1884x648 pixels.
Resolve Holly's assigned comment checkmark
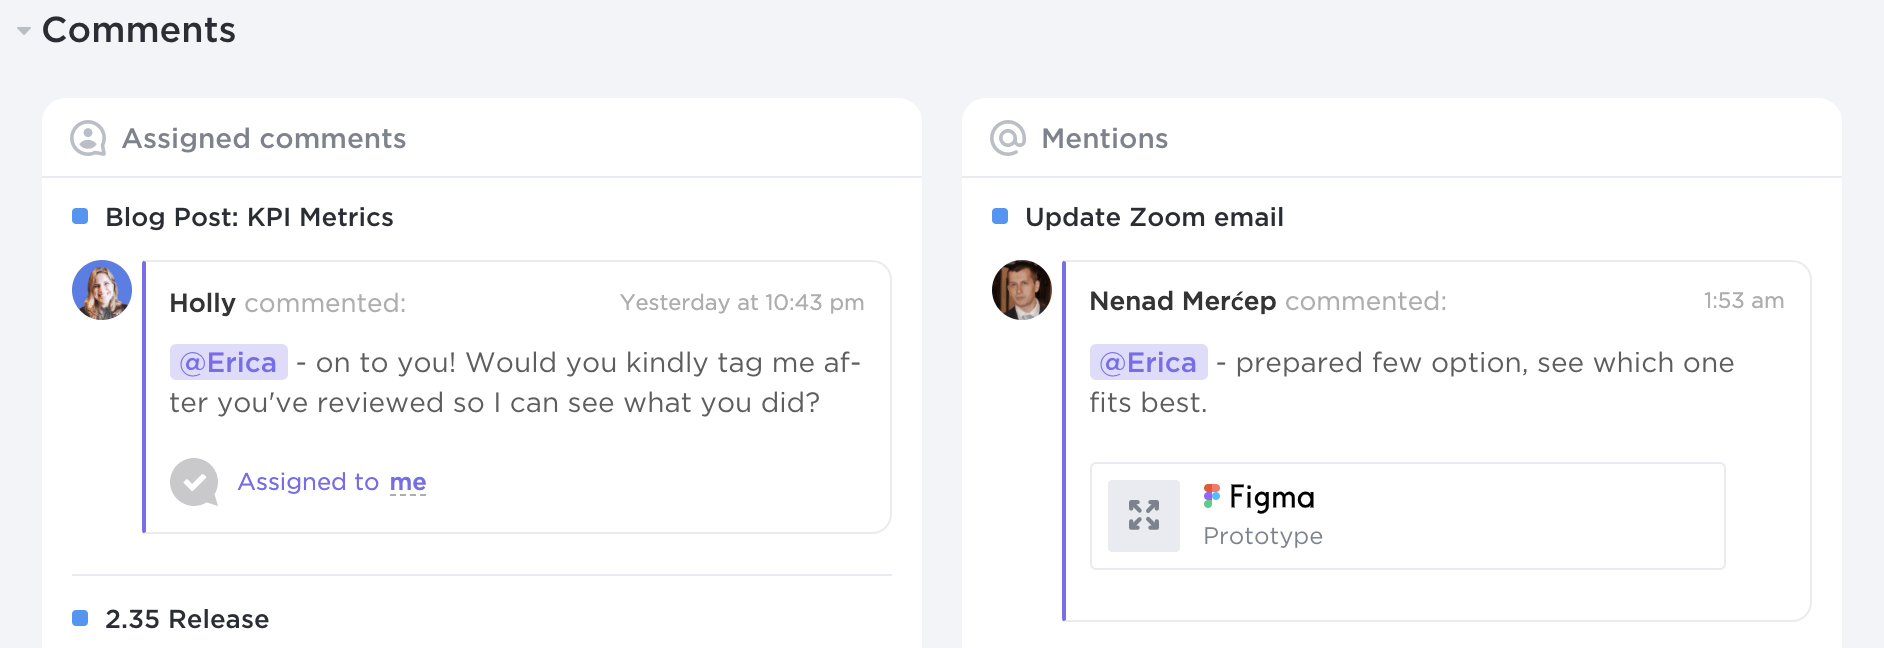point(194,482)
